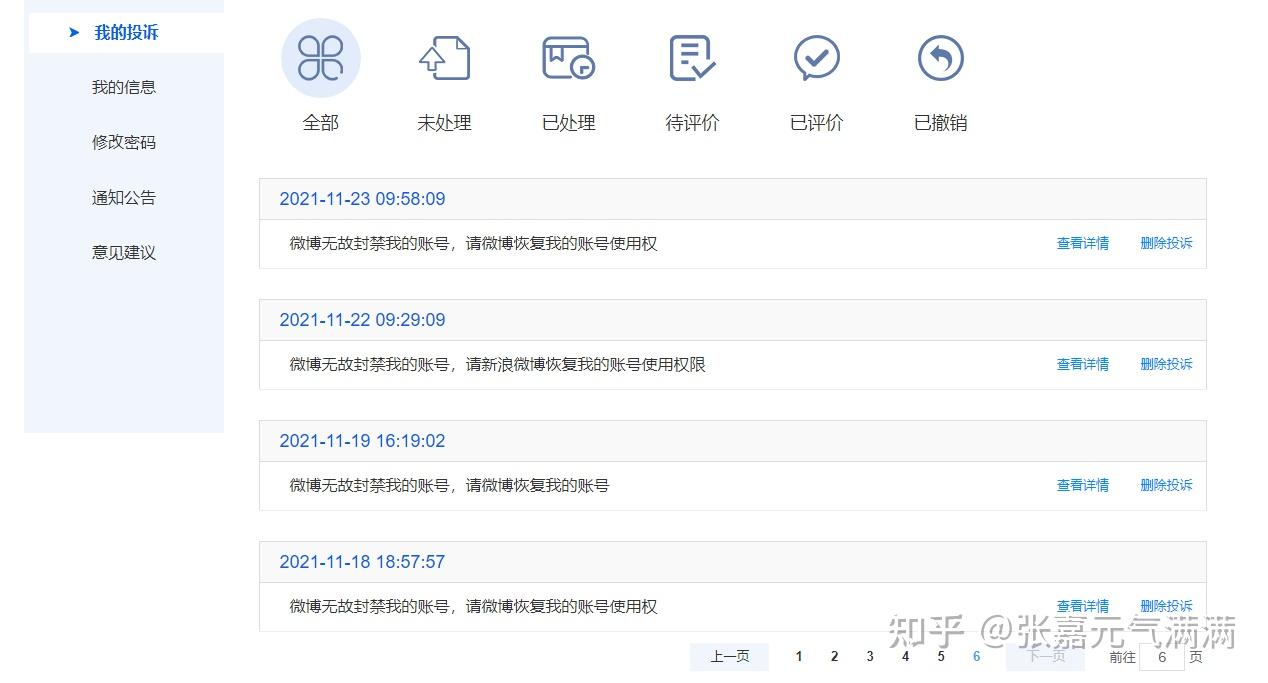Delete the 2021-11-22 complaint
Screen dimensions: 1268x683
pos(1167,364)
